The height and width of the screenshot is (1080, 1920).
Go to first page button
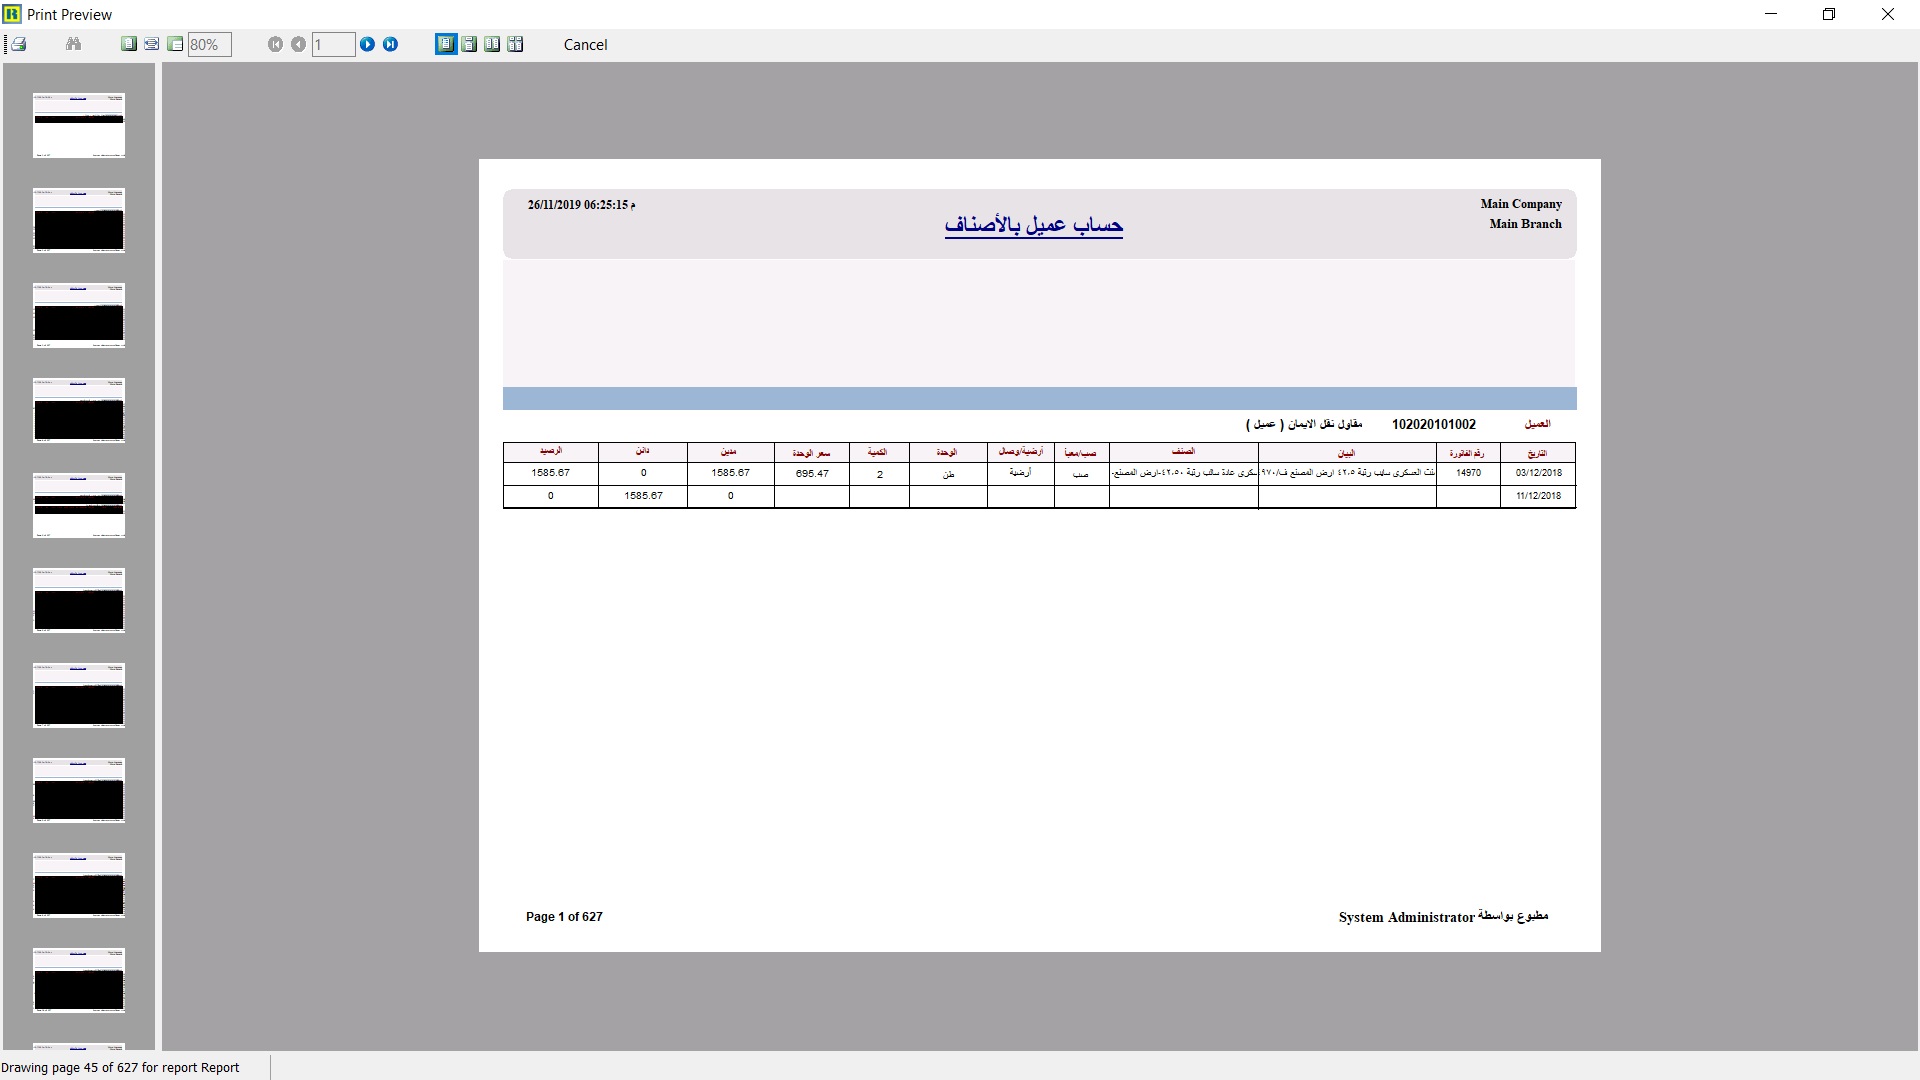tap(275, 44)
